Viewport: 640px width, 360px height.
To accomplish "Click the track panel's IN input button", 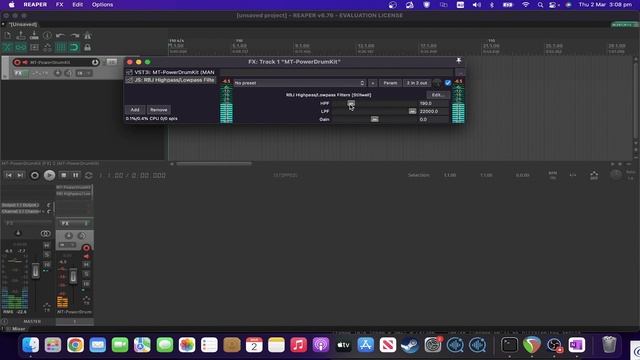I will coord(84,73).
